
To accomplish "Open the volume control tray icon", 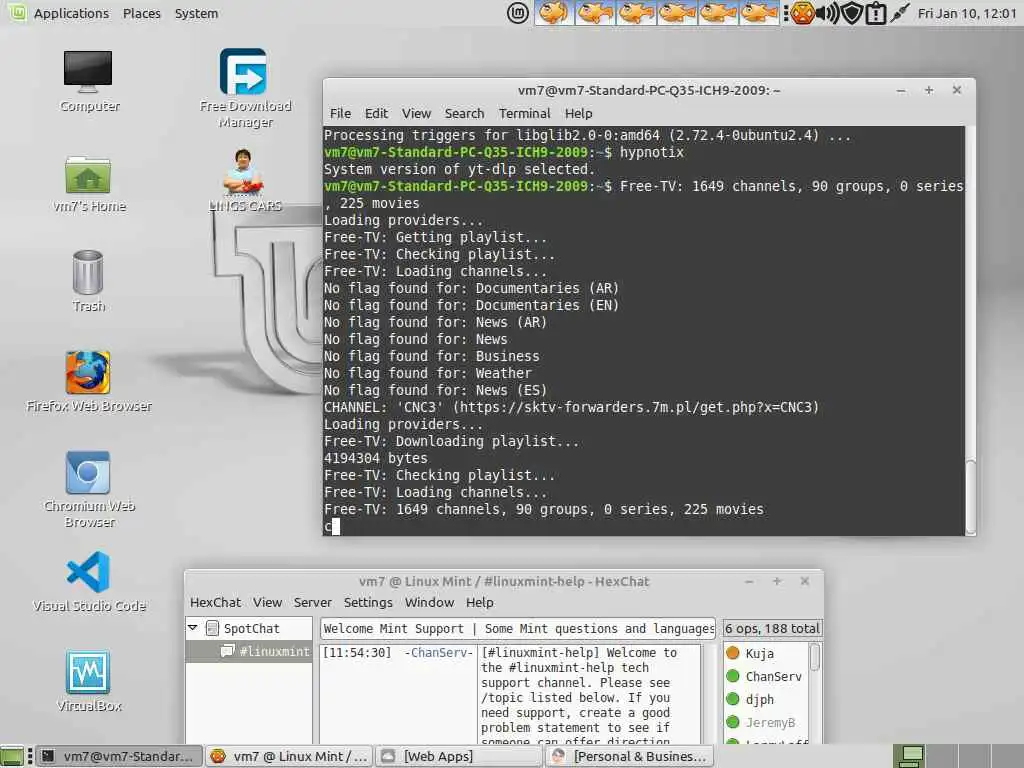I will coord(827,13).
